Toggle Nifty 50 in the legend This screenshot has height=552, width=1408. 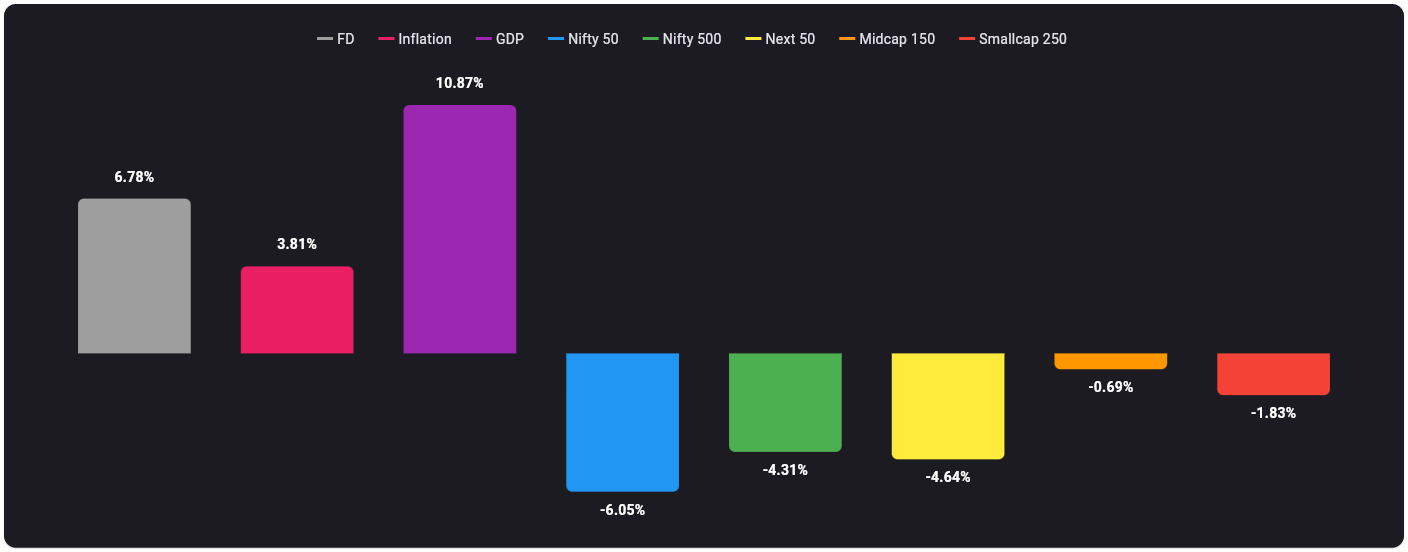583,39
